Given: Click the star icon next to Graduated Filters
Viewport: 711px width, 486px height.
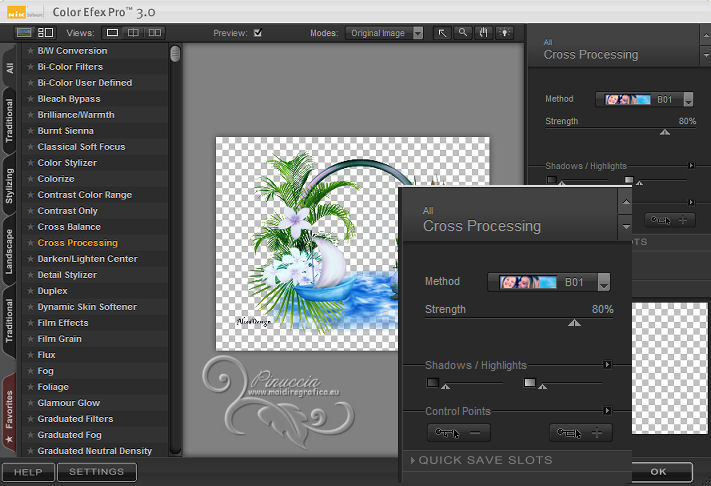Looking at the screenshot, I should pos(30,419).
